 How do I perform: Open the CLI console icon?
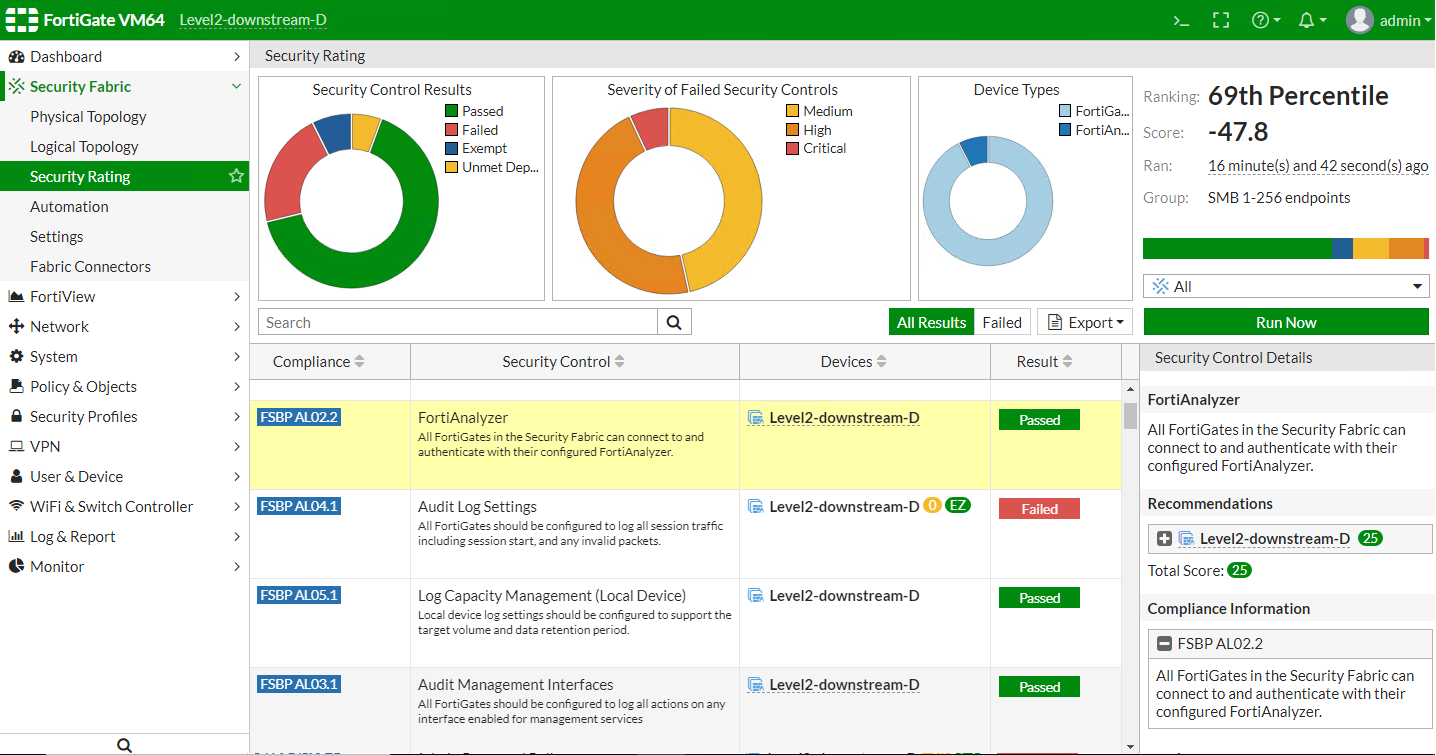[1181, 20]
